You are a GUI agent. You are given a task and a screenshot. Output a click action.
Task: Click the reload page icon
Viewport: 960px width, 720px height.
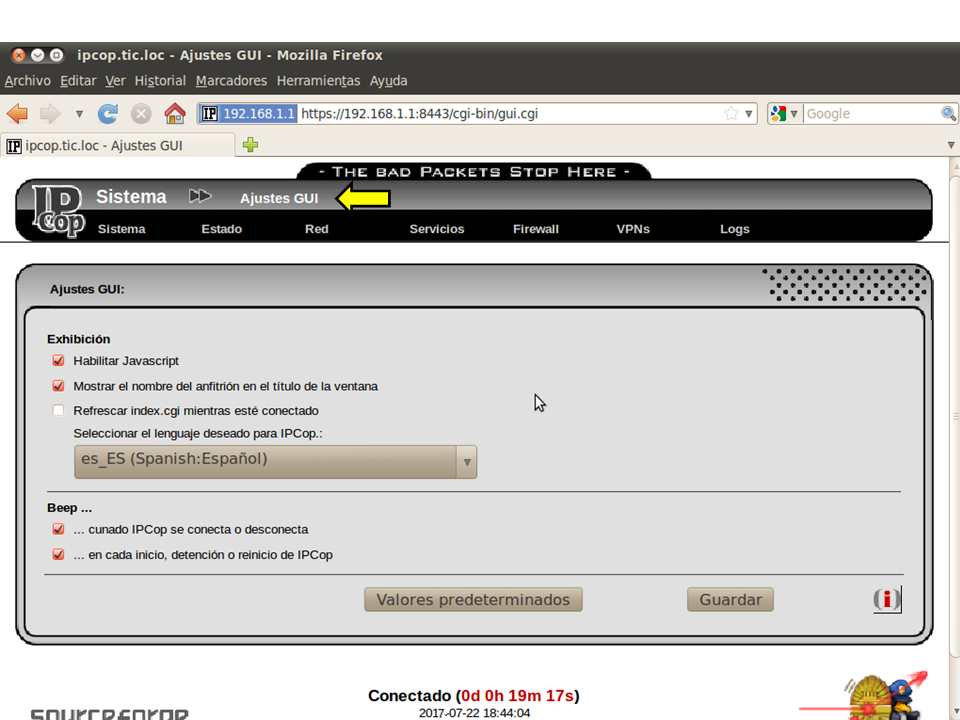[x=108, y=113]
